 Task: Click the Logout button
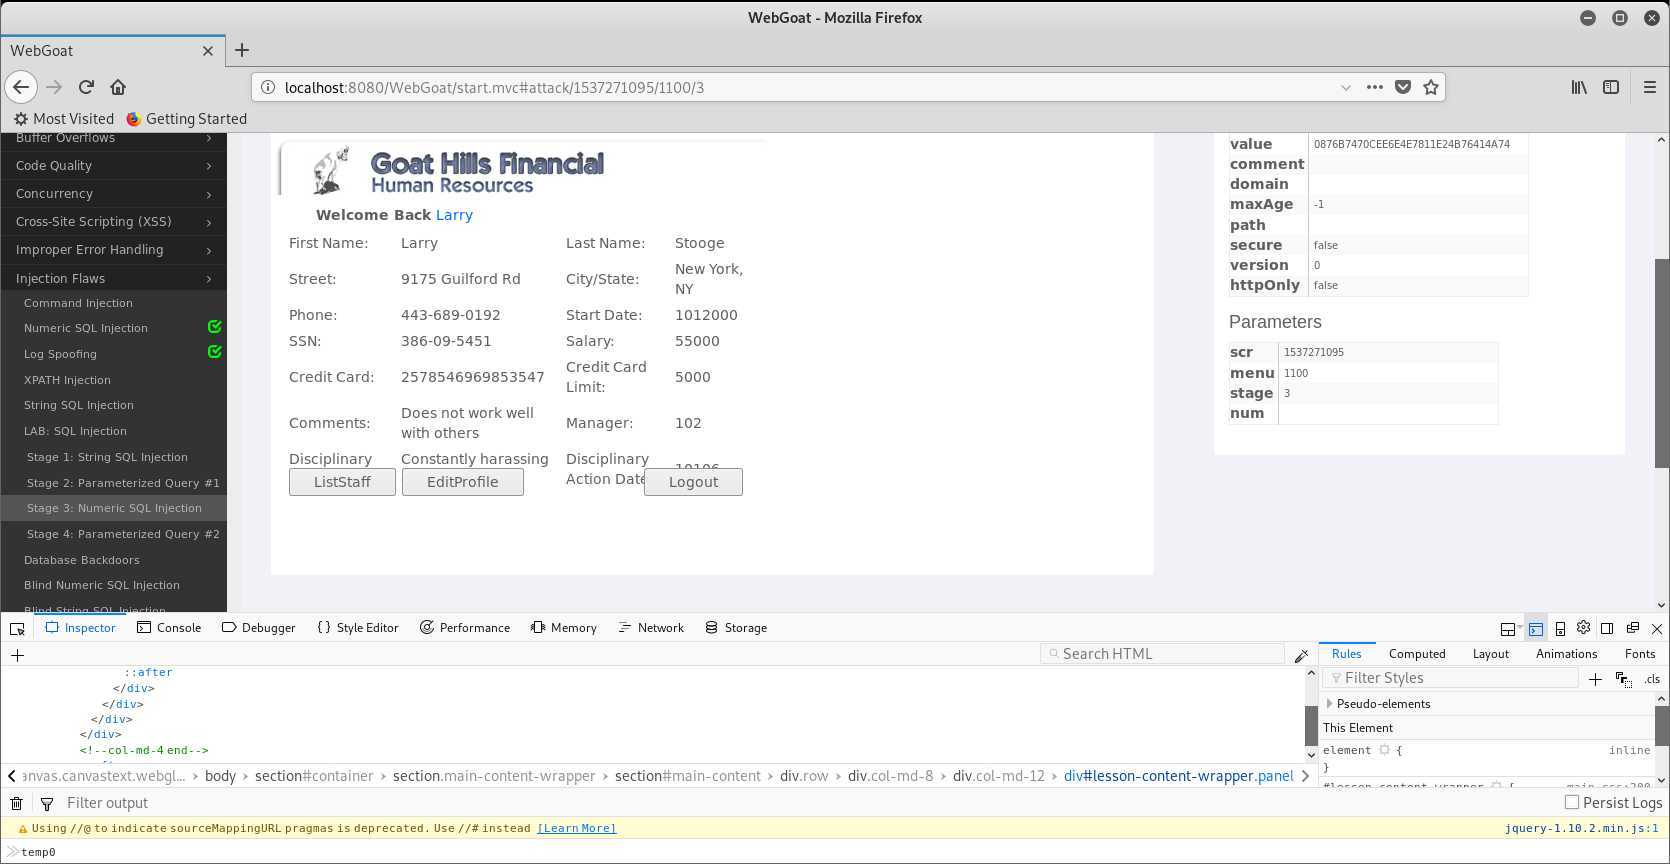point(693,482)
